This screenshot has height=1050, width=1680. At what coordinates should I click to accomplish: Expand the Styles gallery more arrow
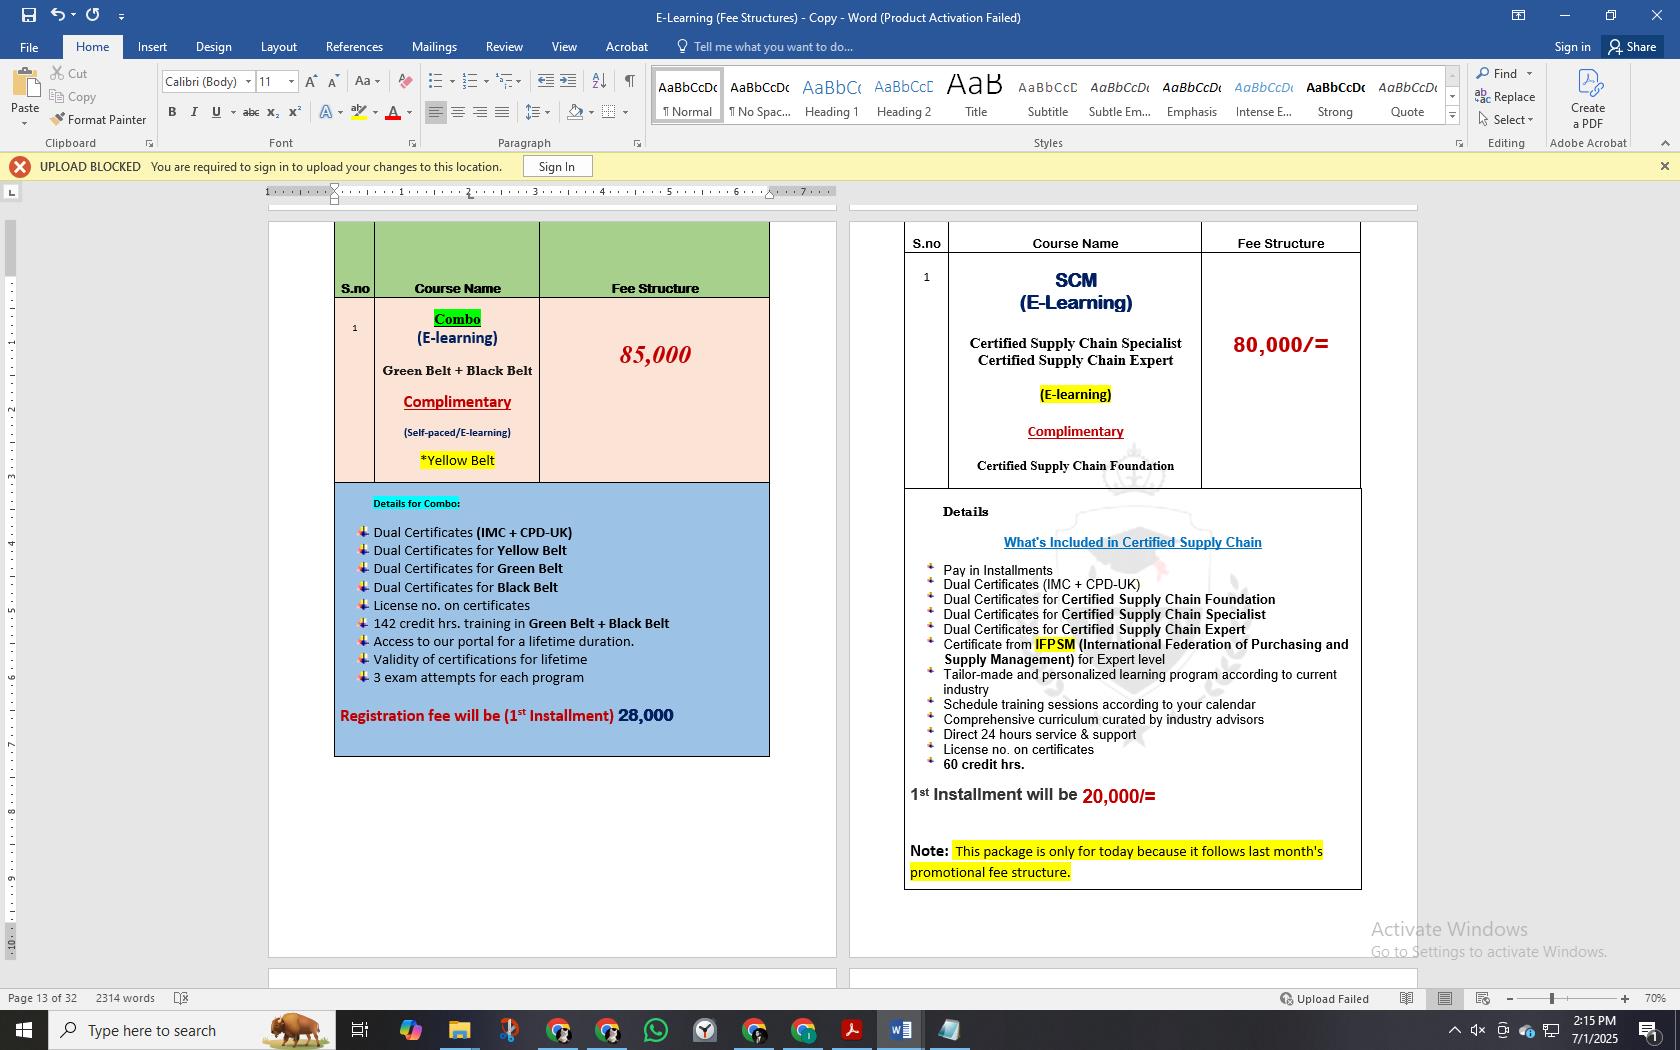1452,116
